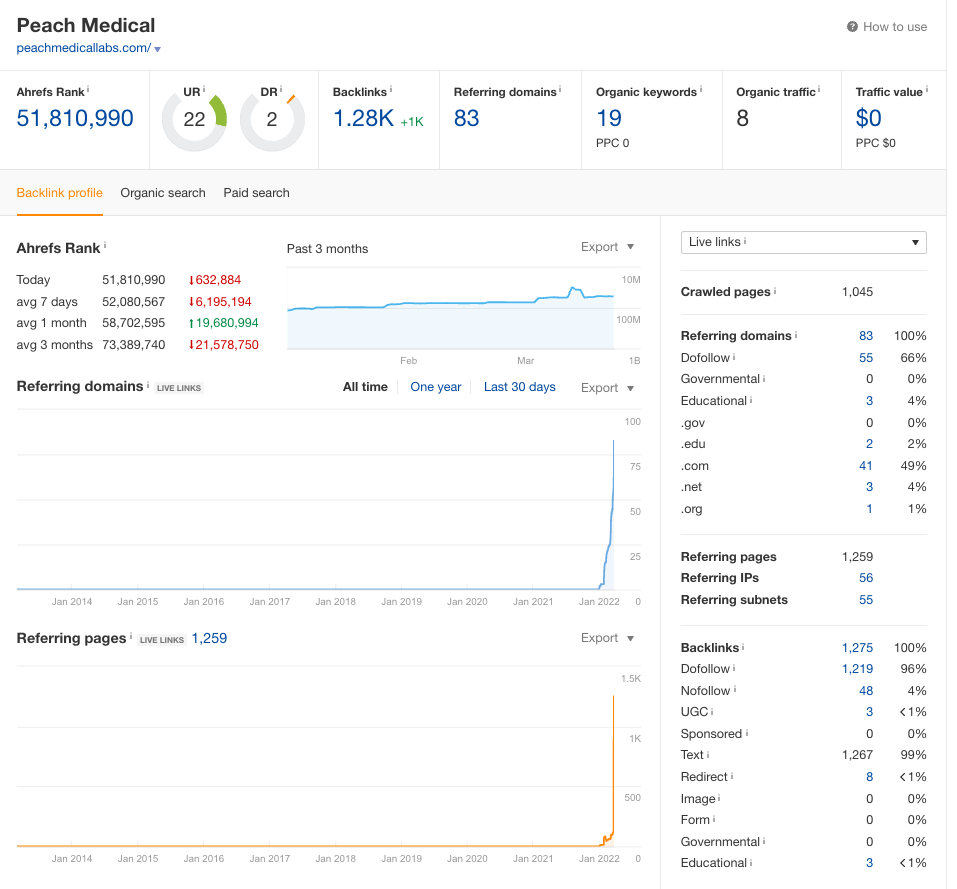Click info icon beside sidebar Educational domains row
This screenshot has height=889, width=957.
[x=751, y=400]
